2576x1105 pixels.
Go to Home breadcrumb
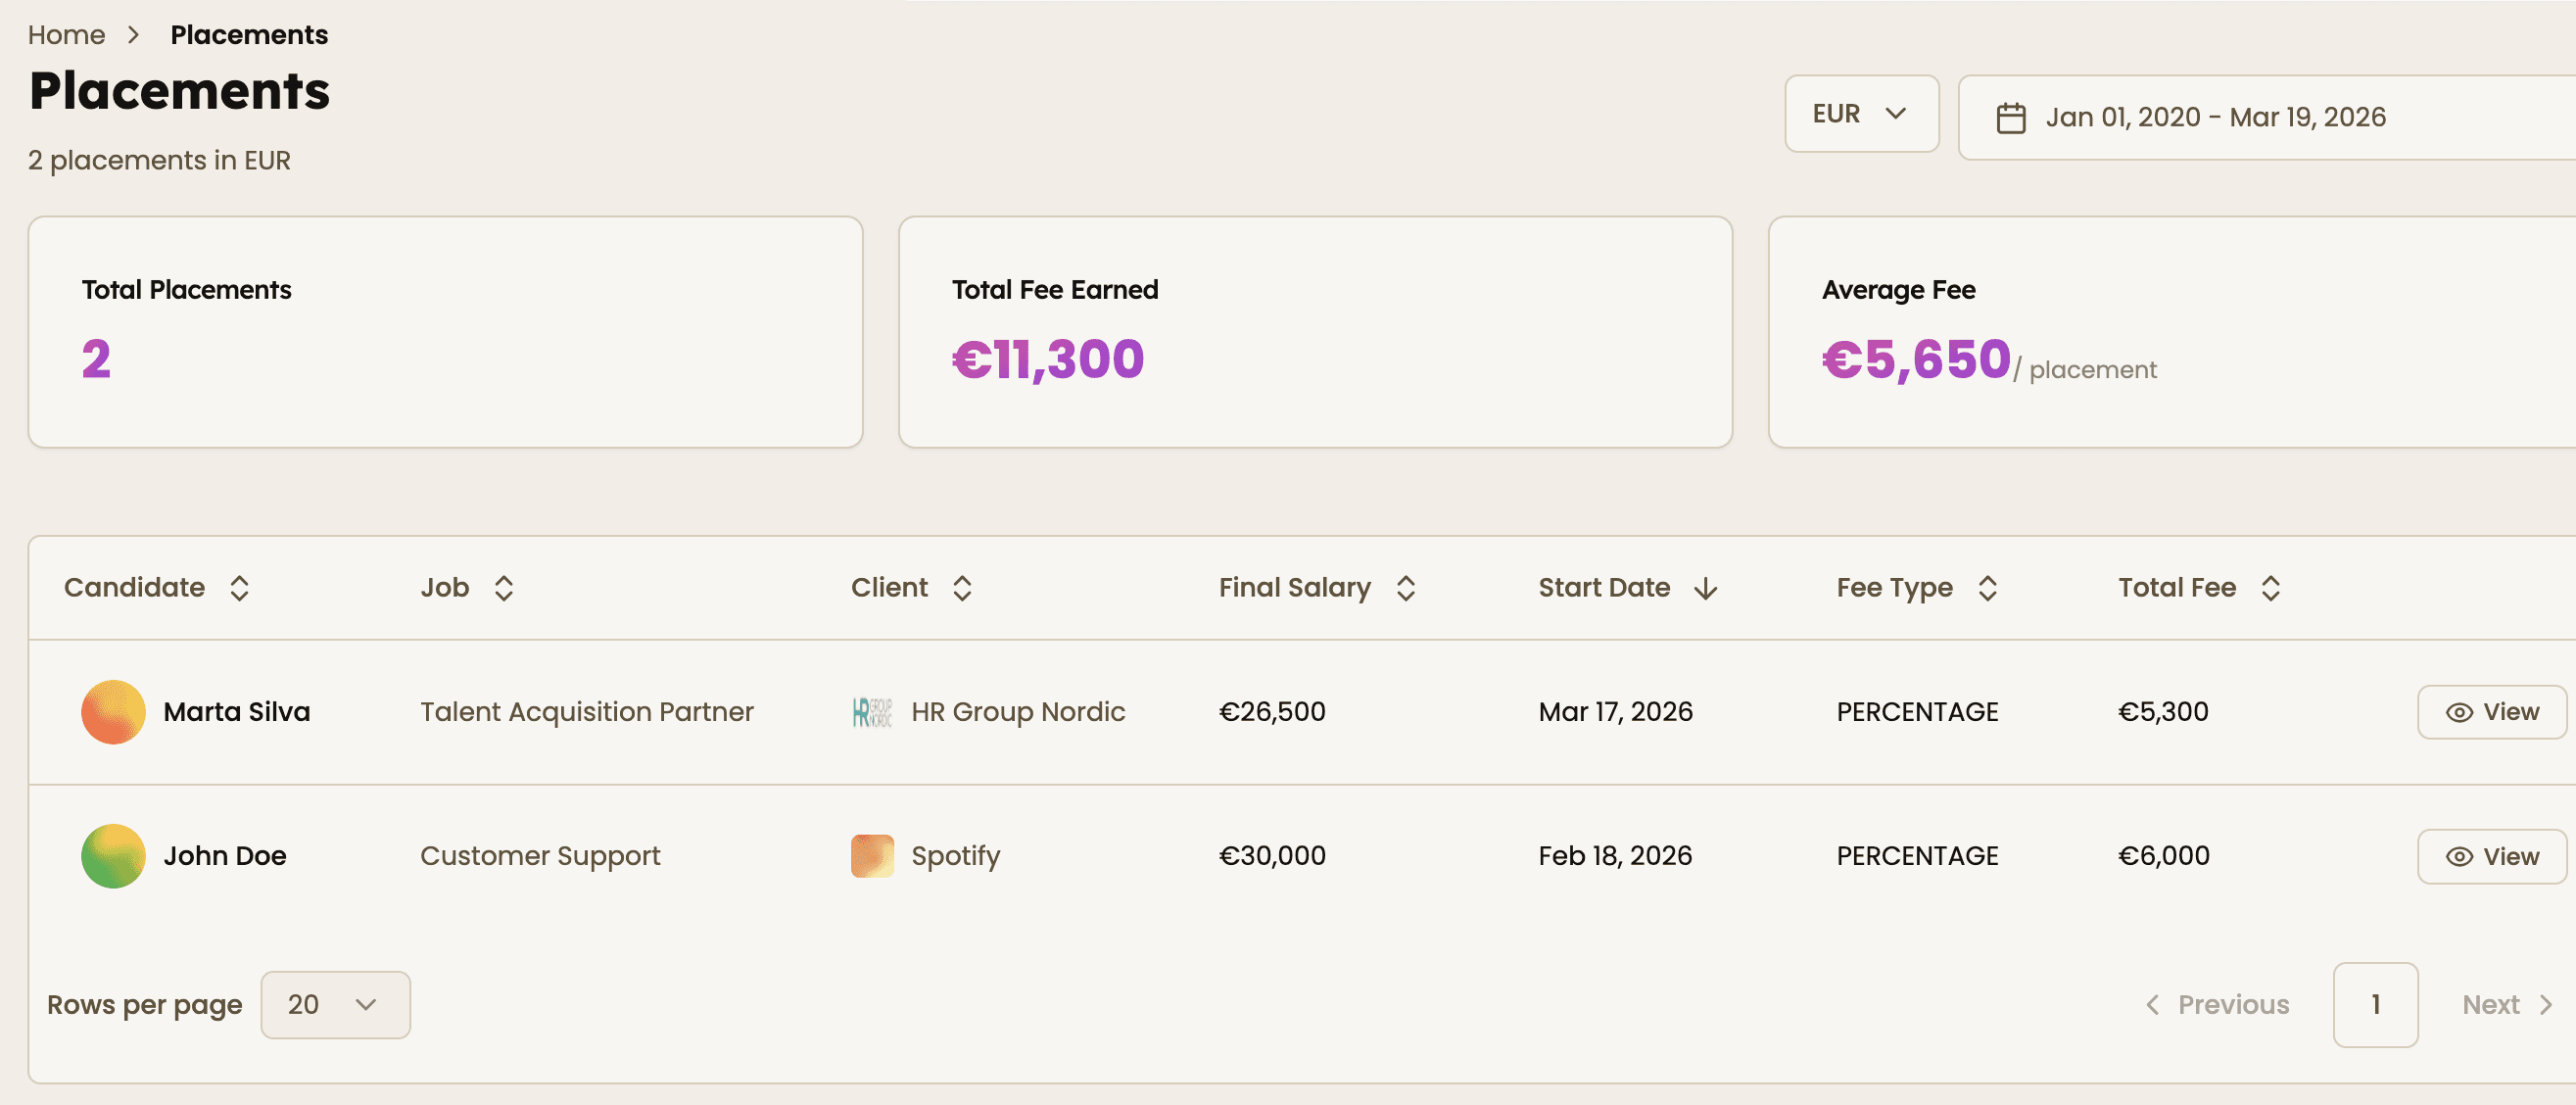(x=66, y=35)
